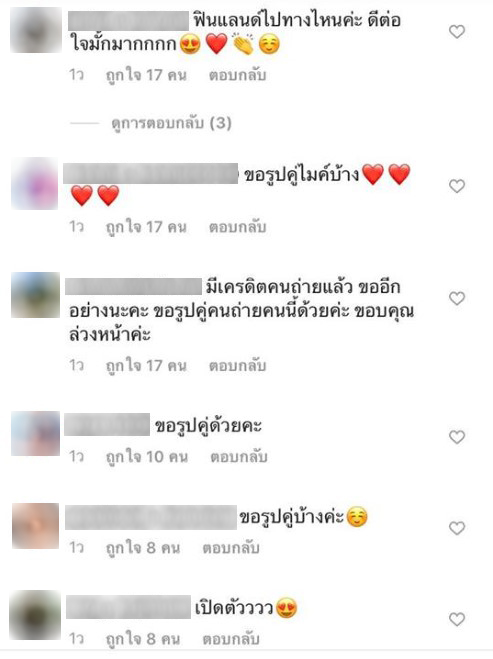Reply to 'ขอรูปคู่บ้างค่ะ' comment

coord(231,548)
